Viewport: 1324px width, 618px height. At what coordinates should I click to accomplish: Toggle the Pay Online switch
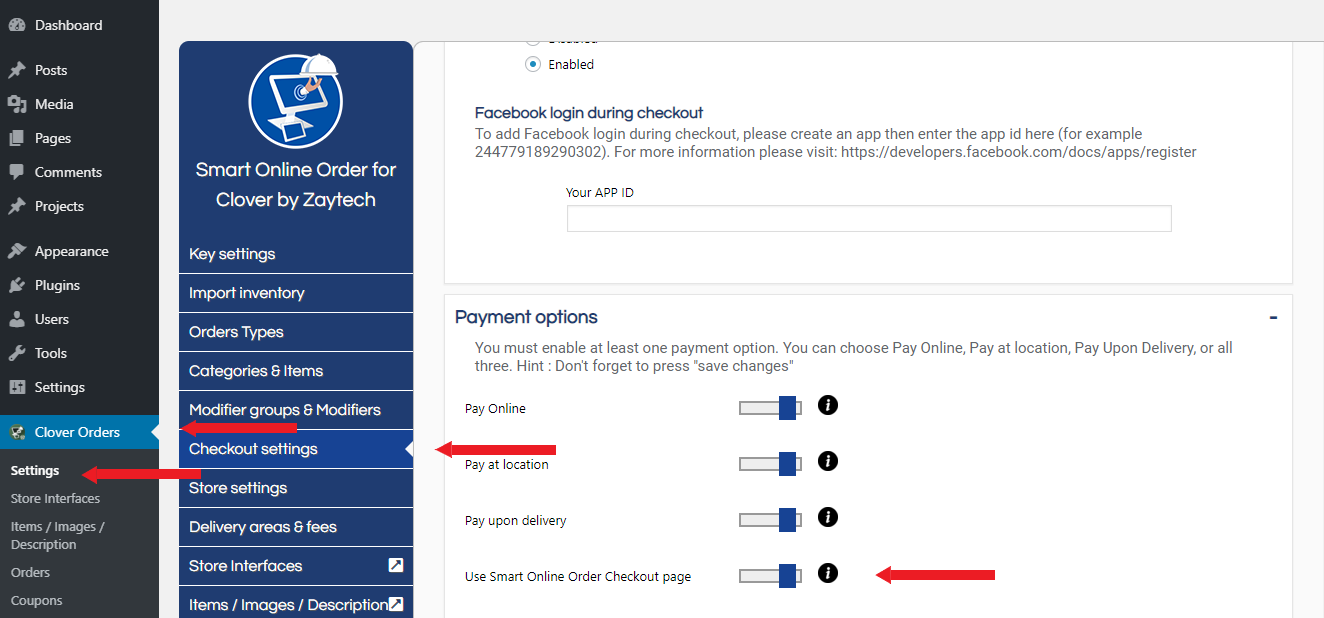pyautogui.click(x=770, y=408)
